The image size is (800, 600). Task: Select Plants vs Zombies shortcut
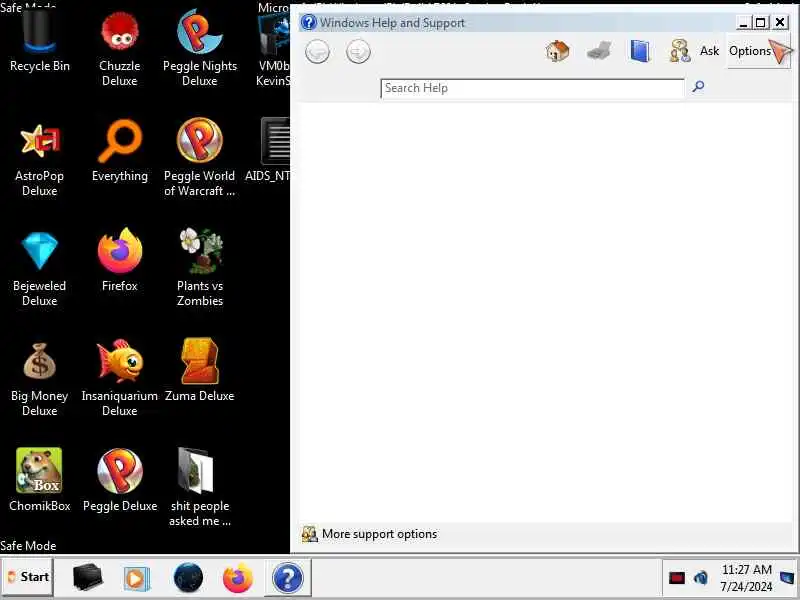199,267
